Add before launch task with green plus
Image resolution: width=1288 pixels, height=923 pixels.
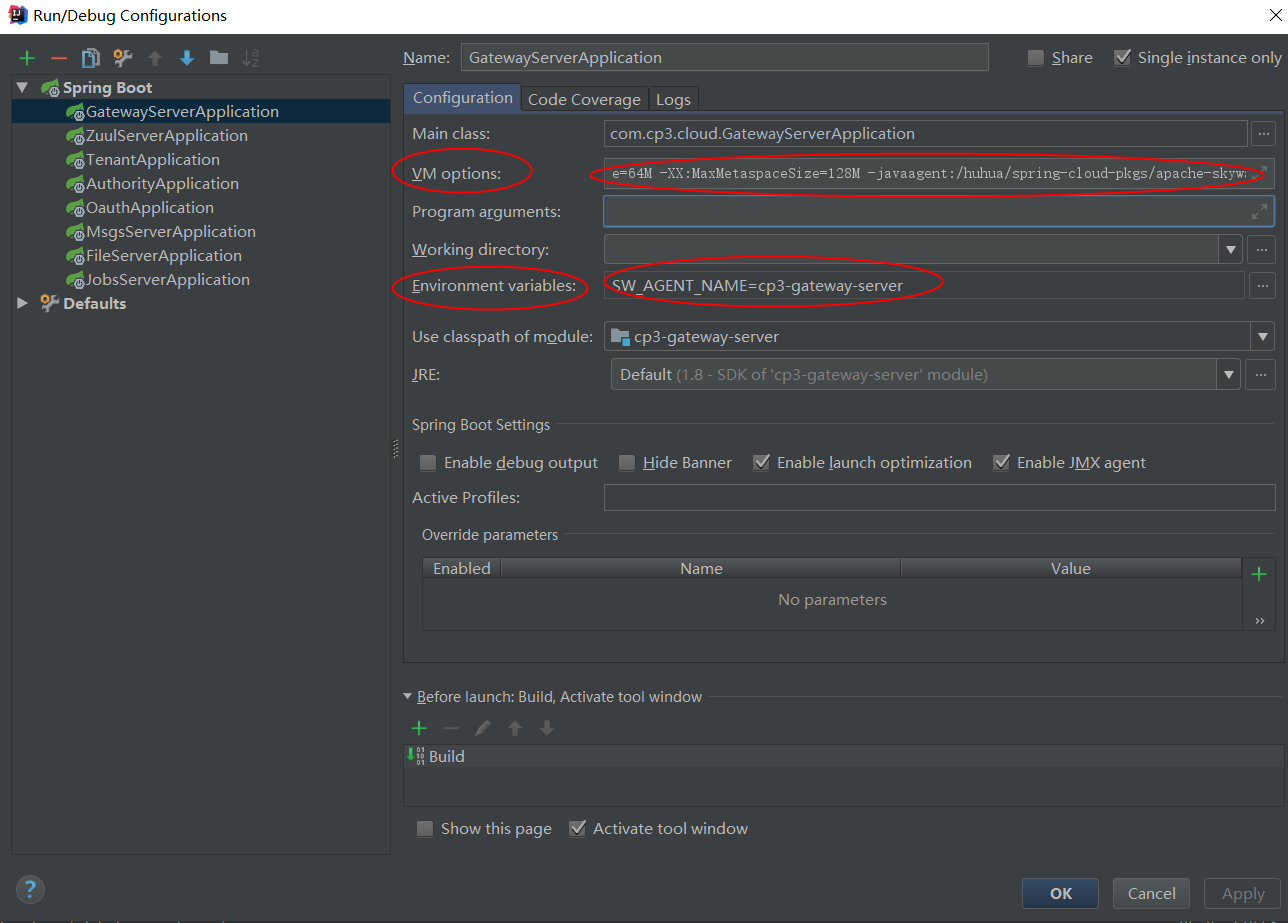419,728
